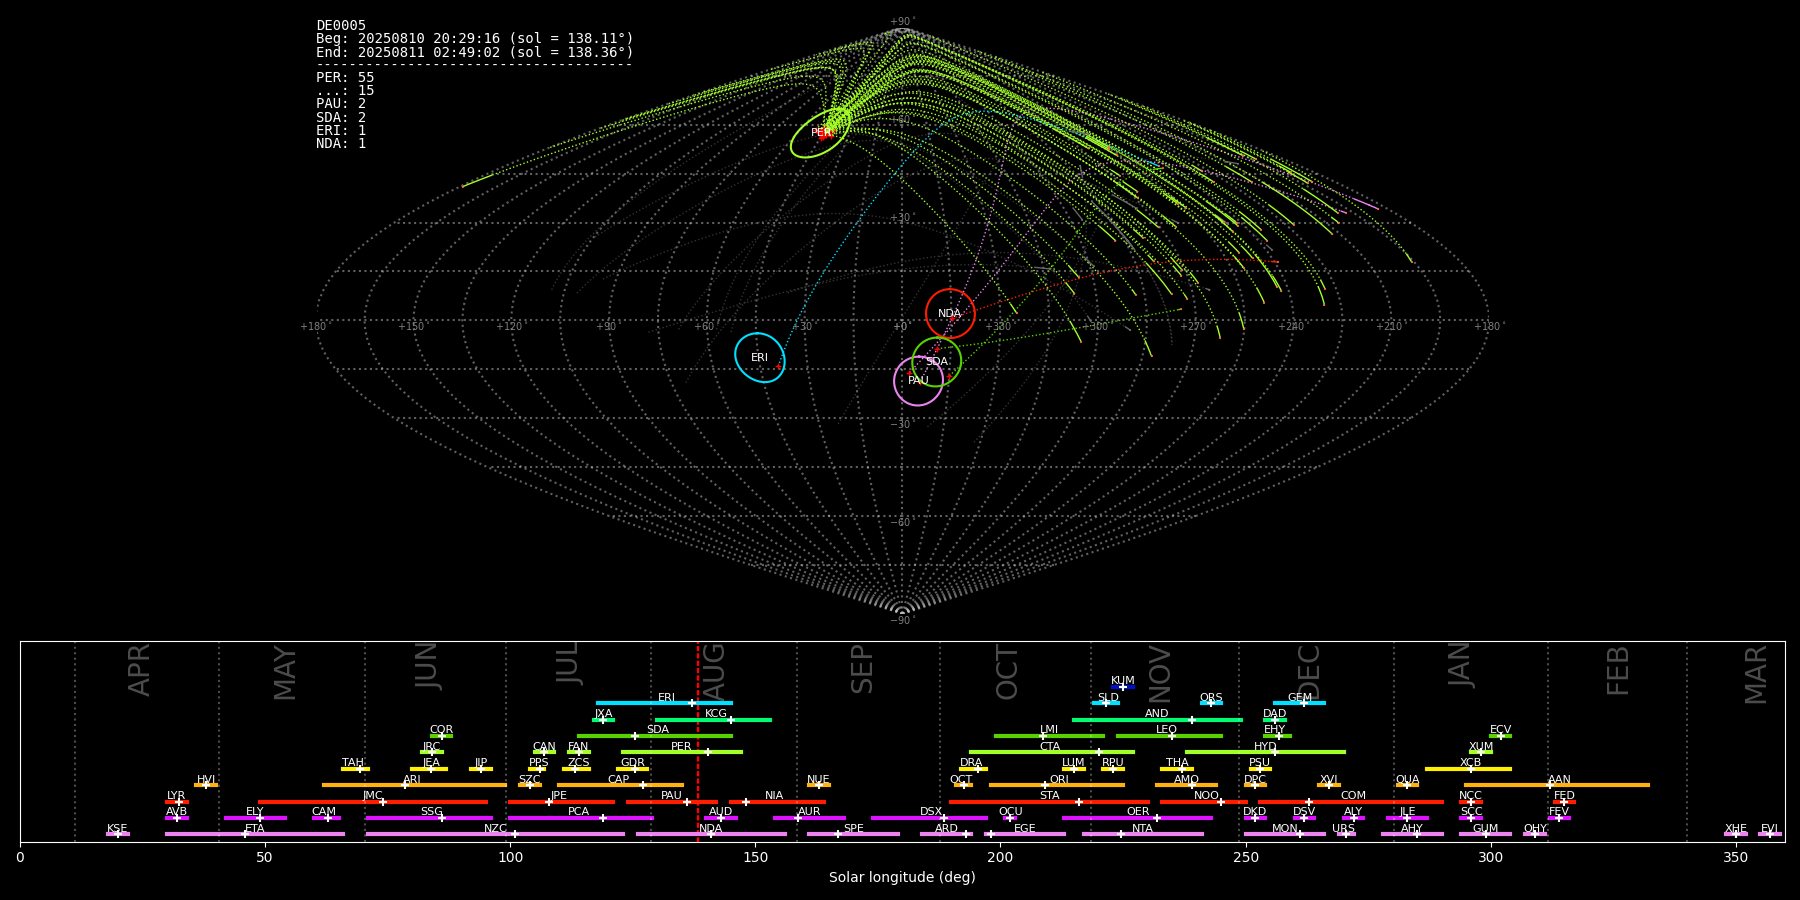Viewport: 1800px width, 900px height.
Task: Click the AUG month label
Action: pyautogui.click(x=715, y=673)
